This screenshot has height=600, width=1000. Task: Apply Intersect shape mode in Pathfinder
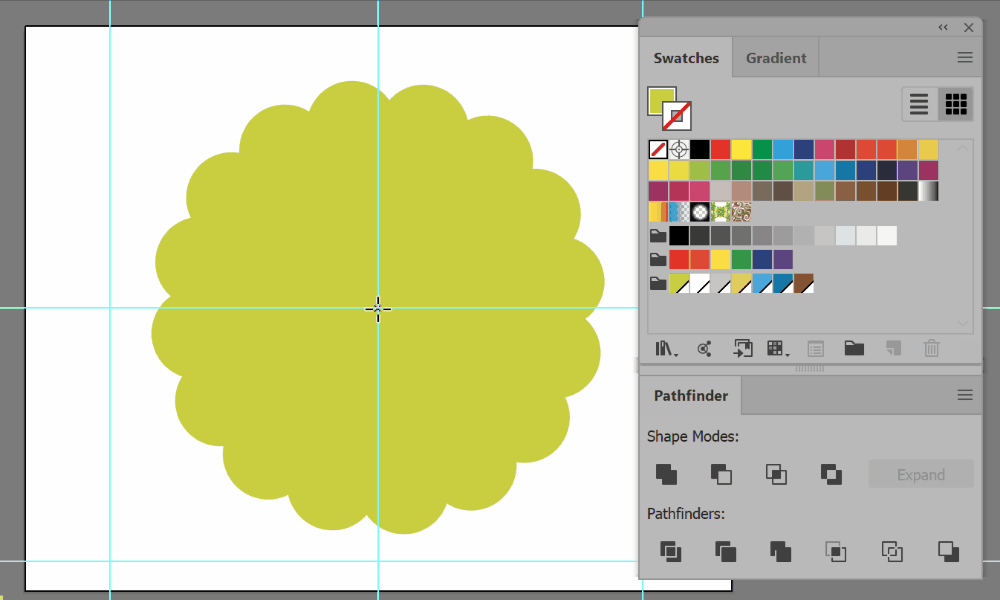776,474
